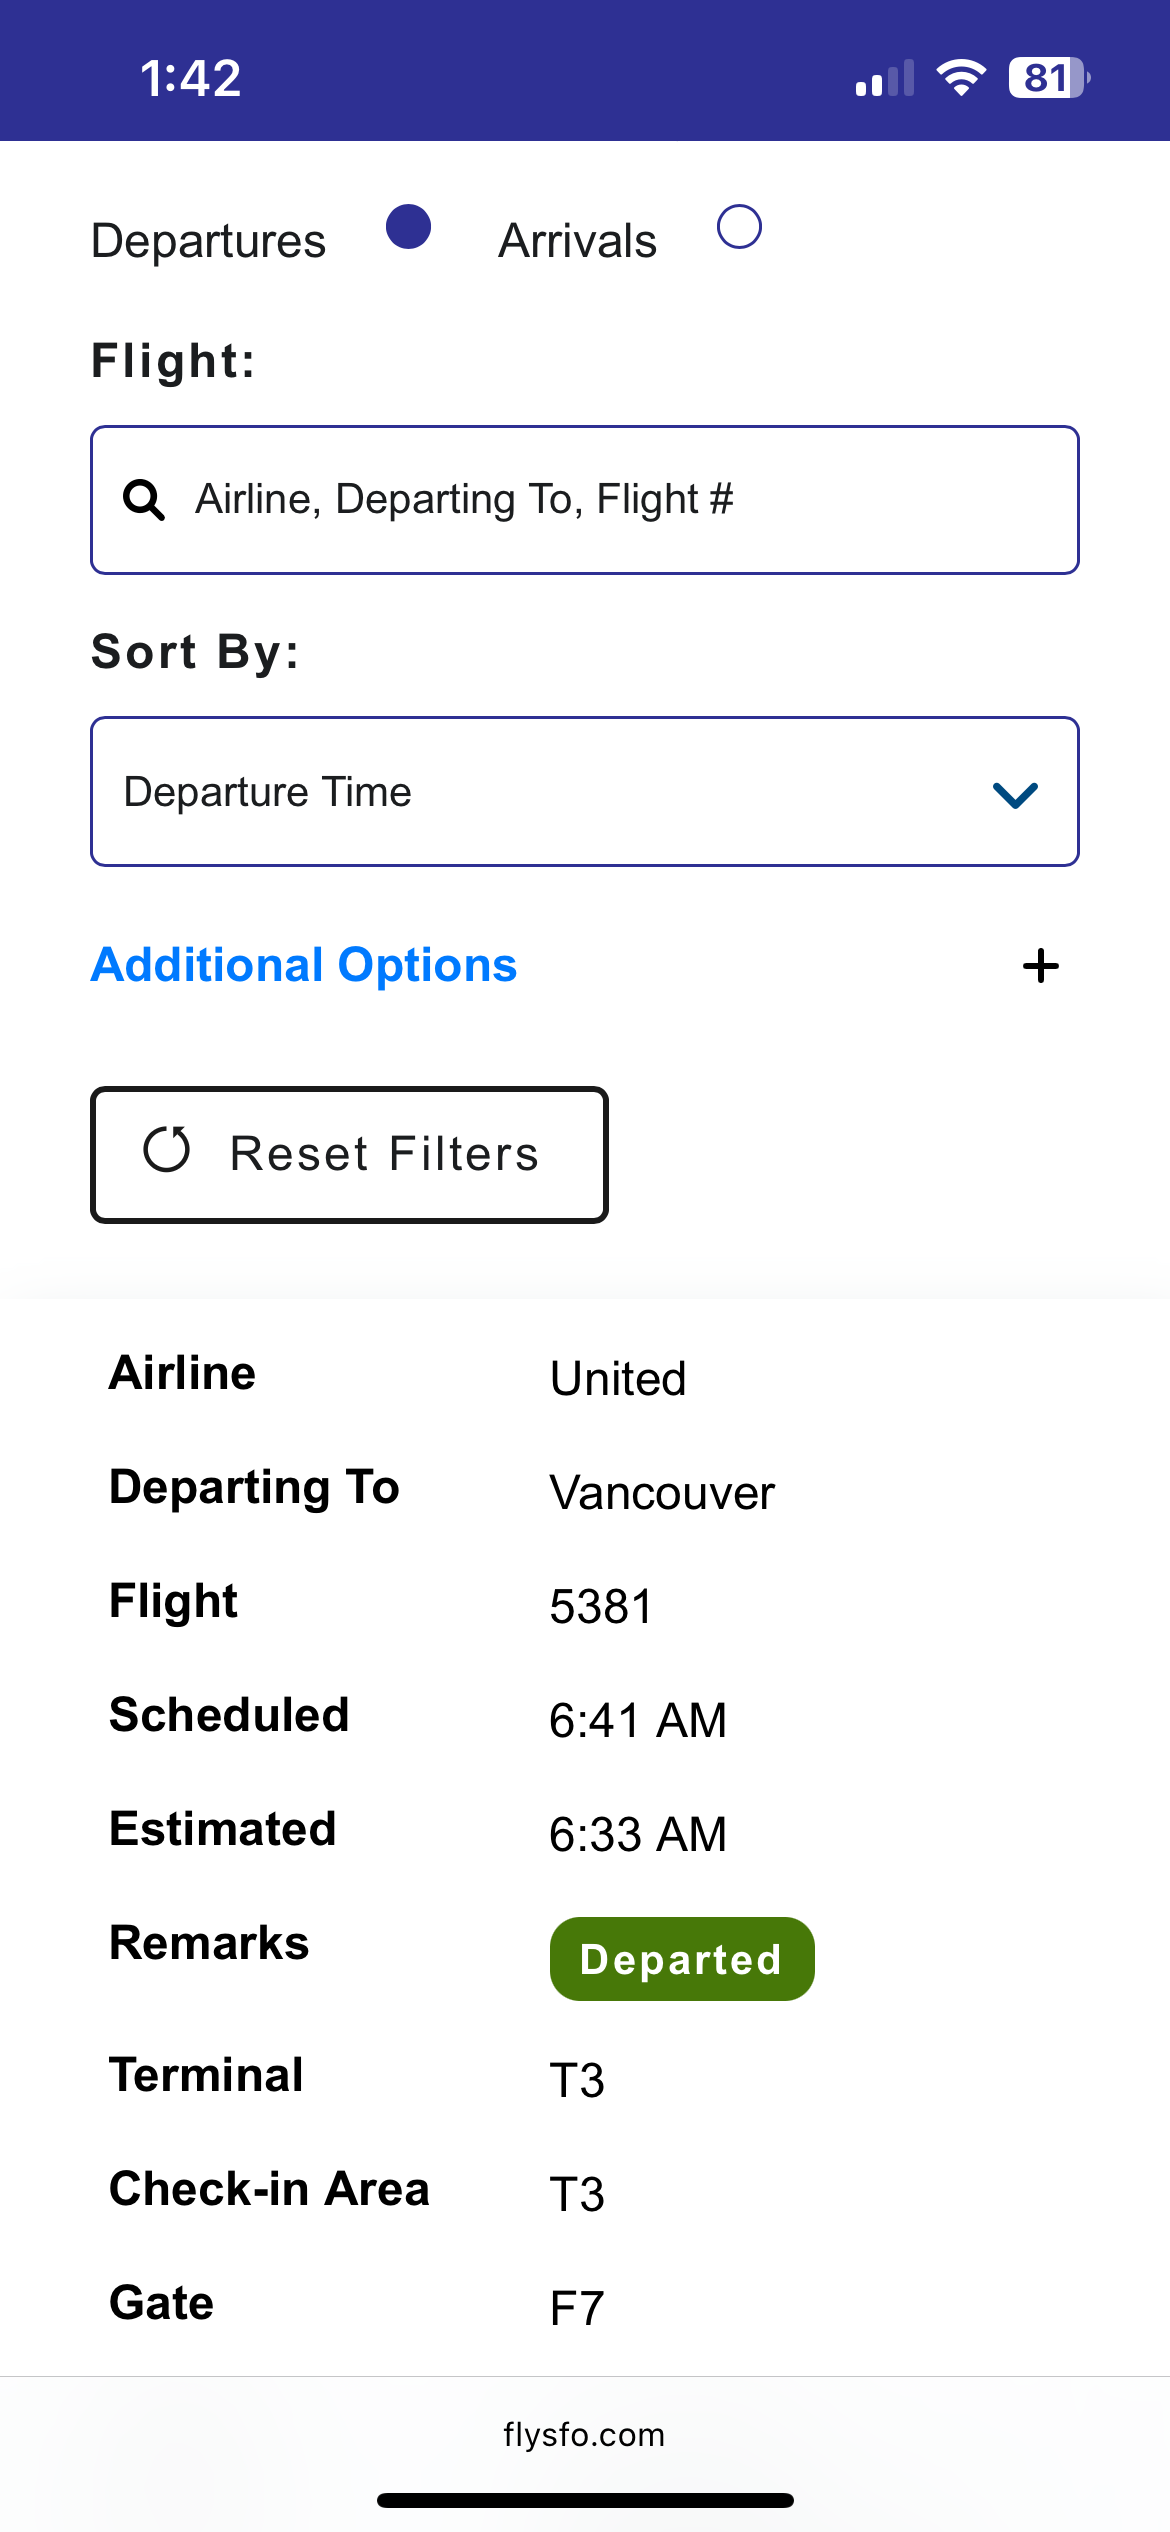
Task: Tap the search magnifier icon
Action: coord(144,500)
